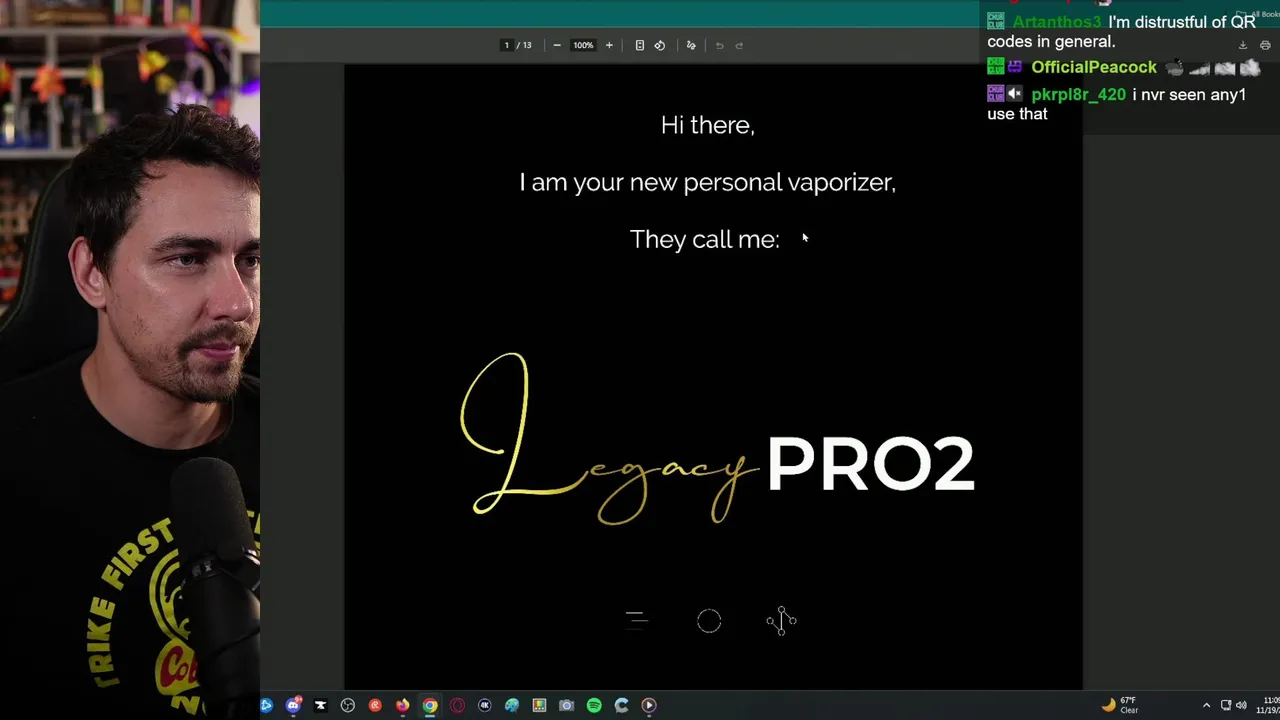Image resolution: width=1280 pixels, height=720 pixels.
Task: Open the camera app taskbar icon
Action: 566,705
